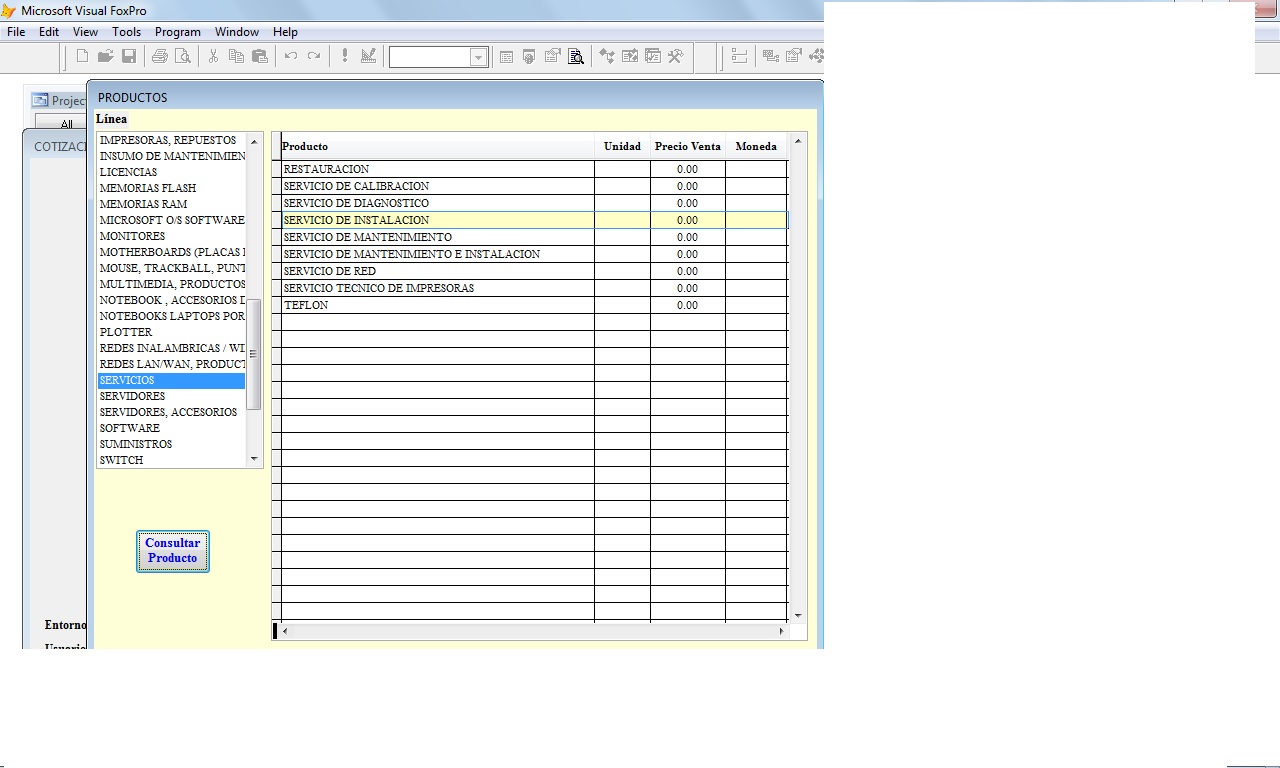Select SERVIDORES in the Línea list

[171, 396]
